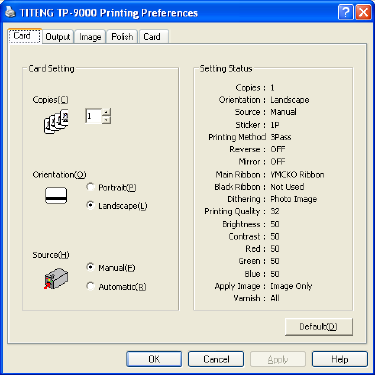The image size is (375, 375).
Task: Click the Apply Image value 'Image Only'
Action: [291, 286]
